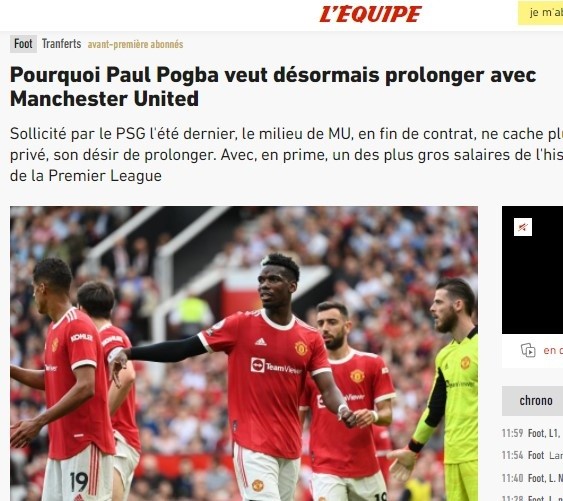
Task: Click the yellow subscribe button
Action: pos(540,13)
